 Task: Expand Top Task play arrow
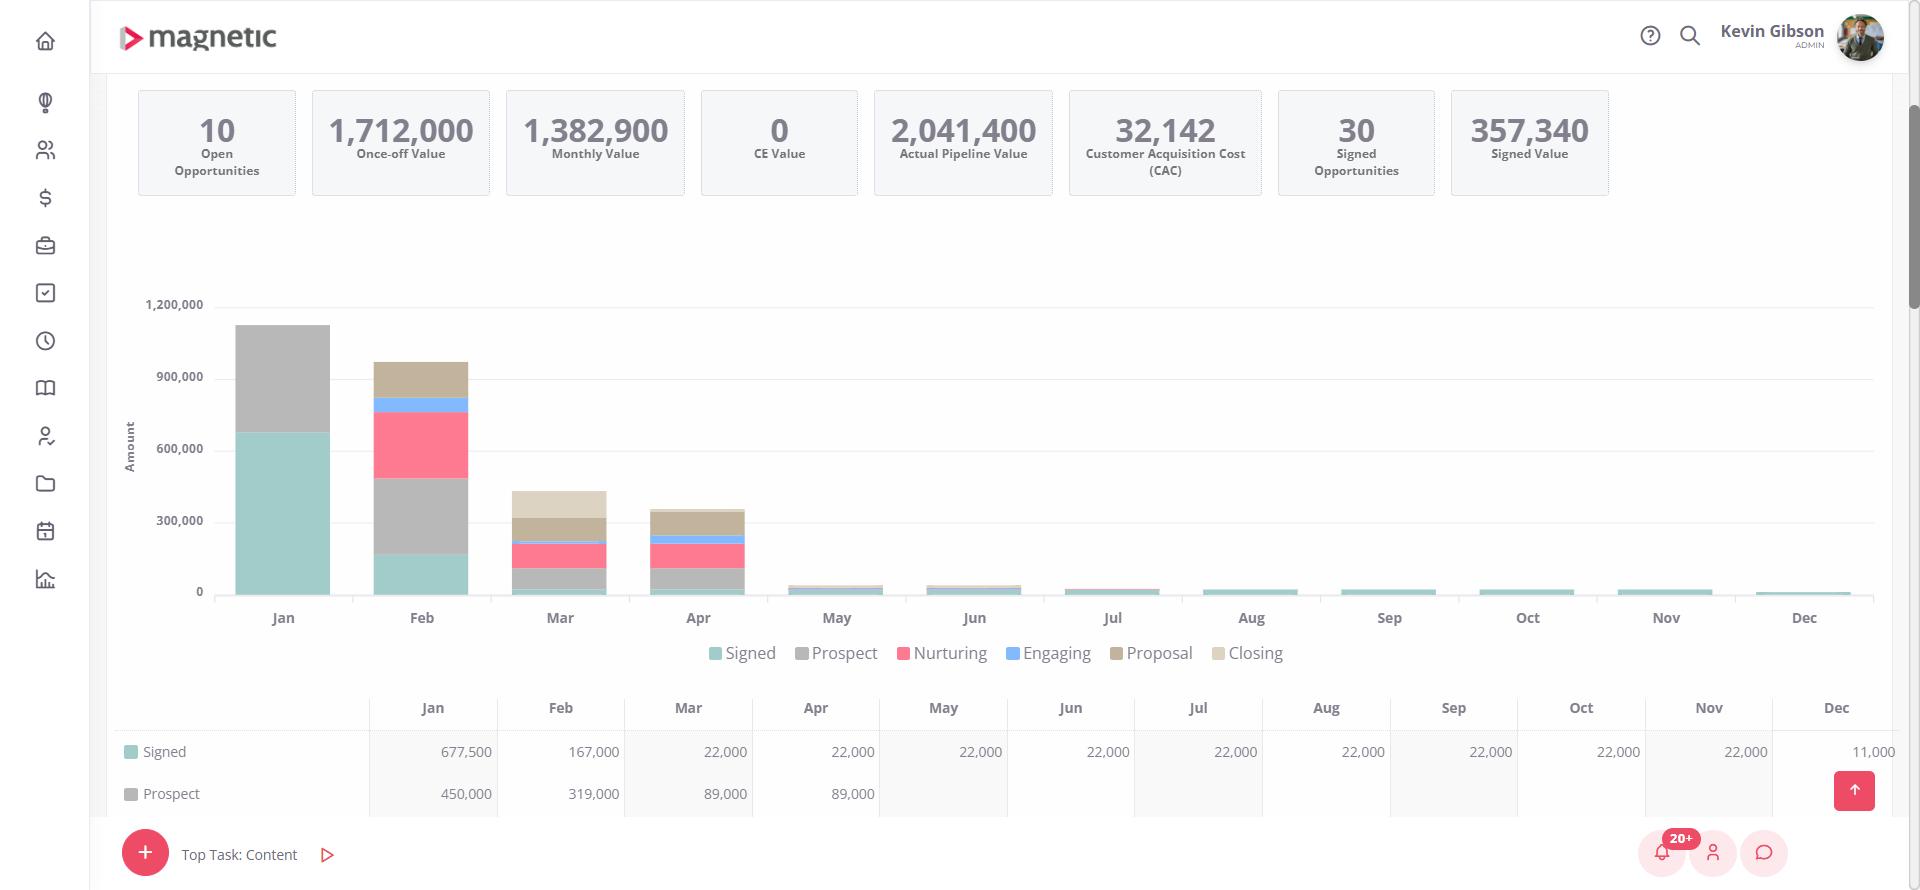click(x=327, y=855)
